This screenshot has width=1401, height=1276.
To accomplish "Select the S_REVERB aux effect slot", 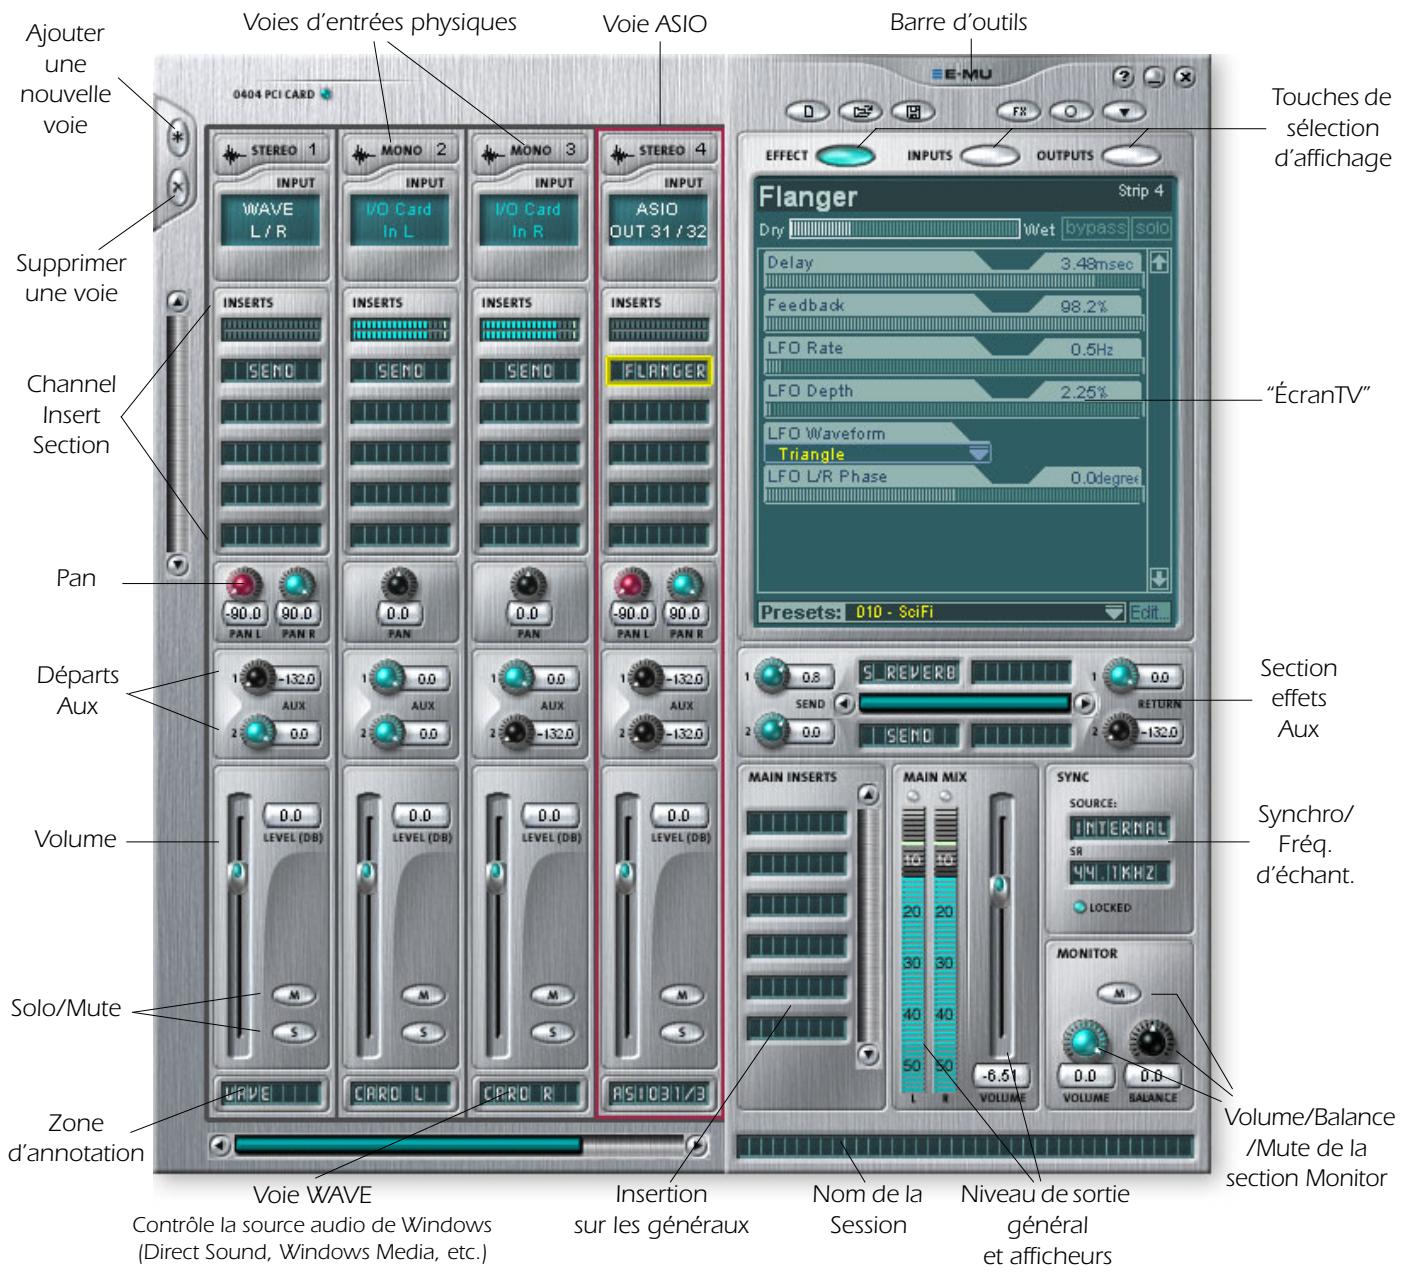I will 909,673.
